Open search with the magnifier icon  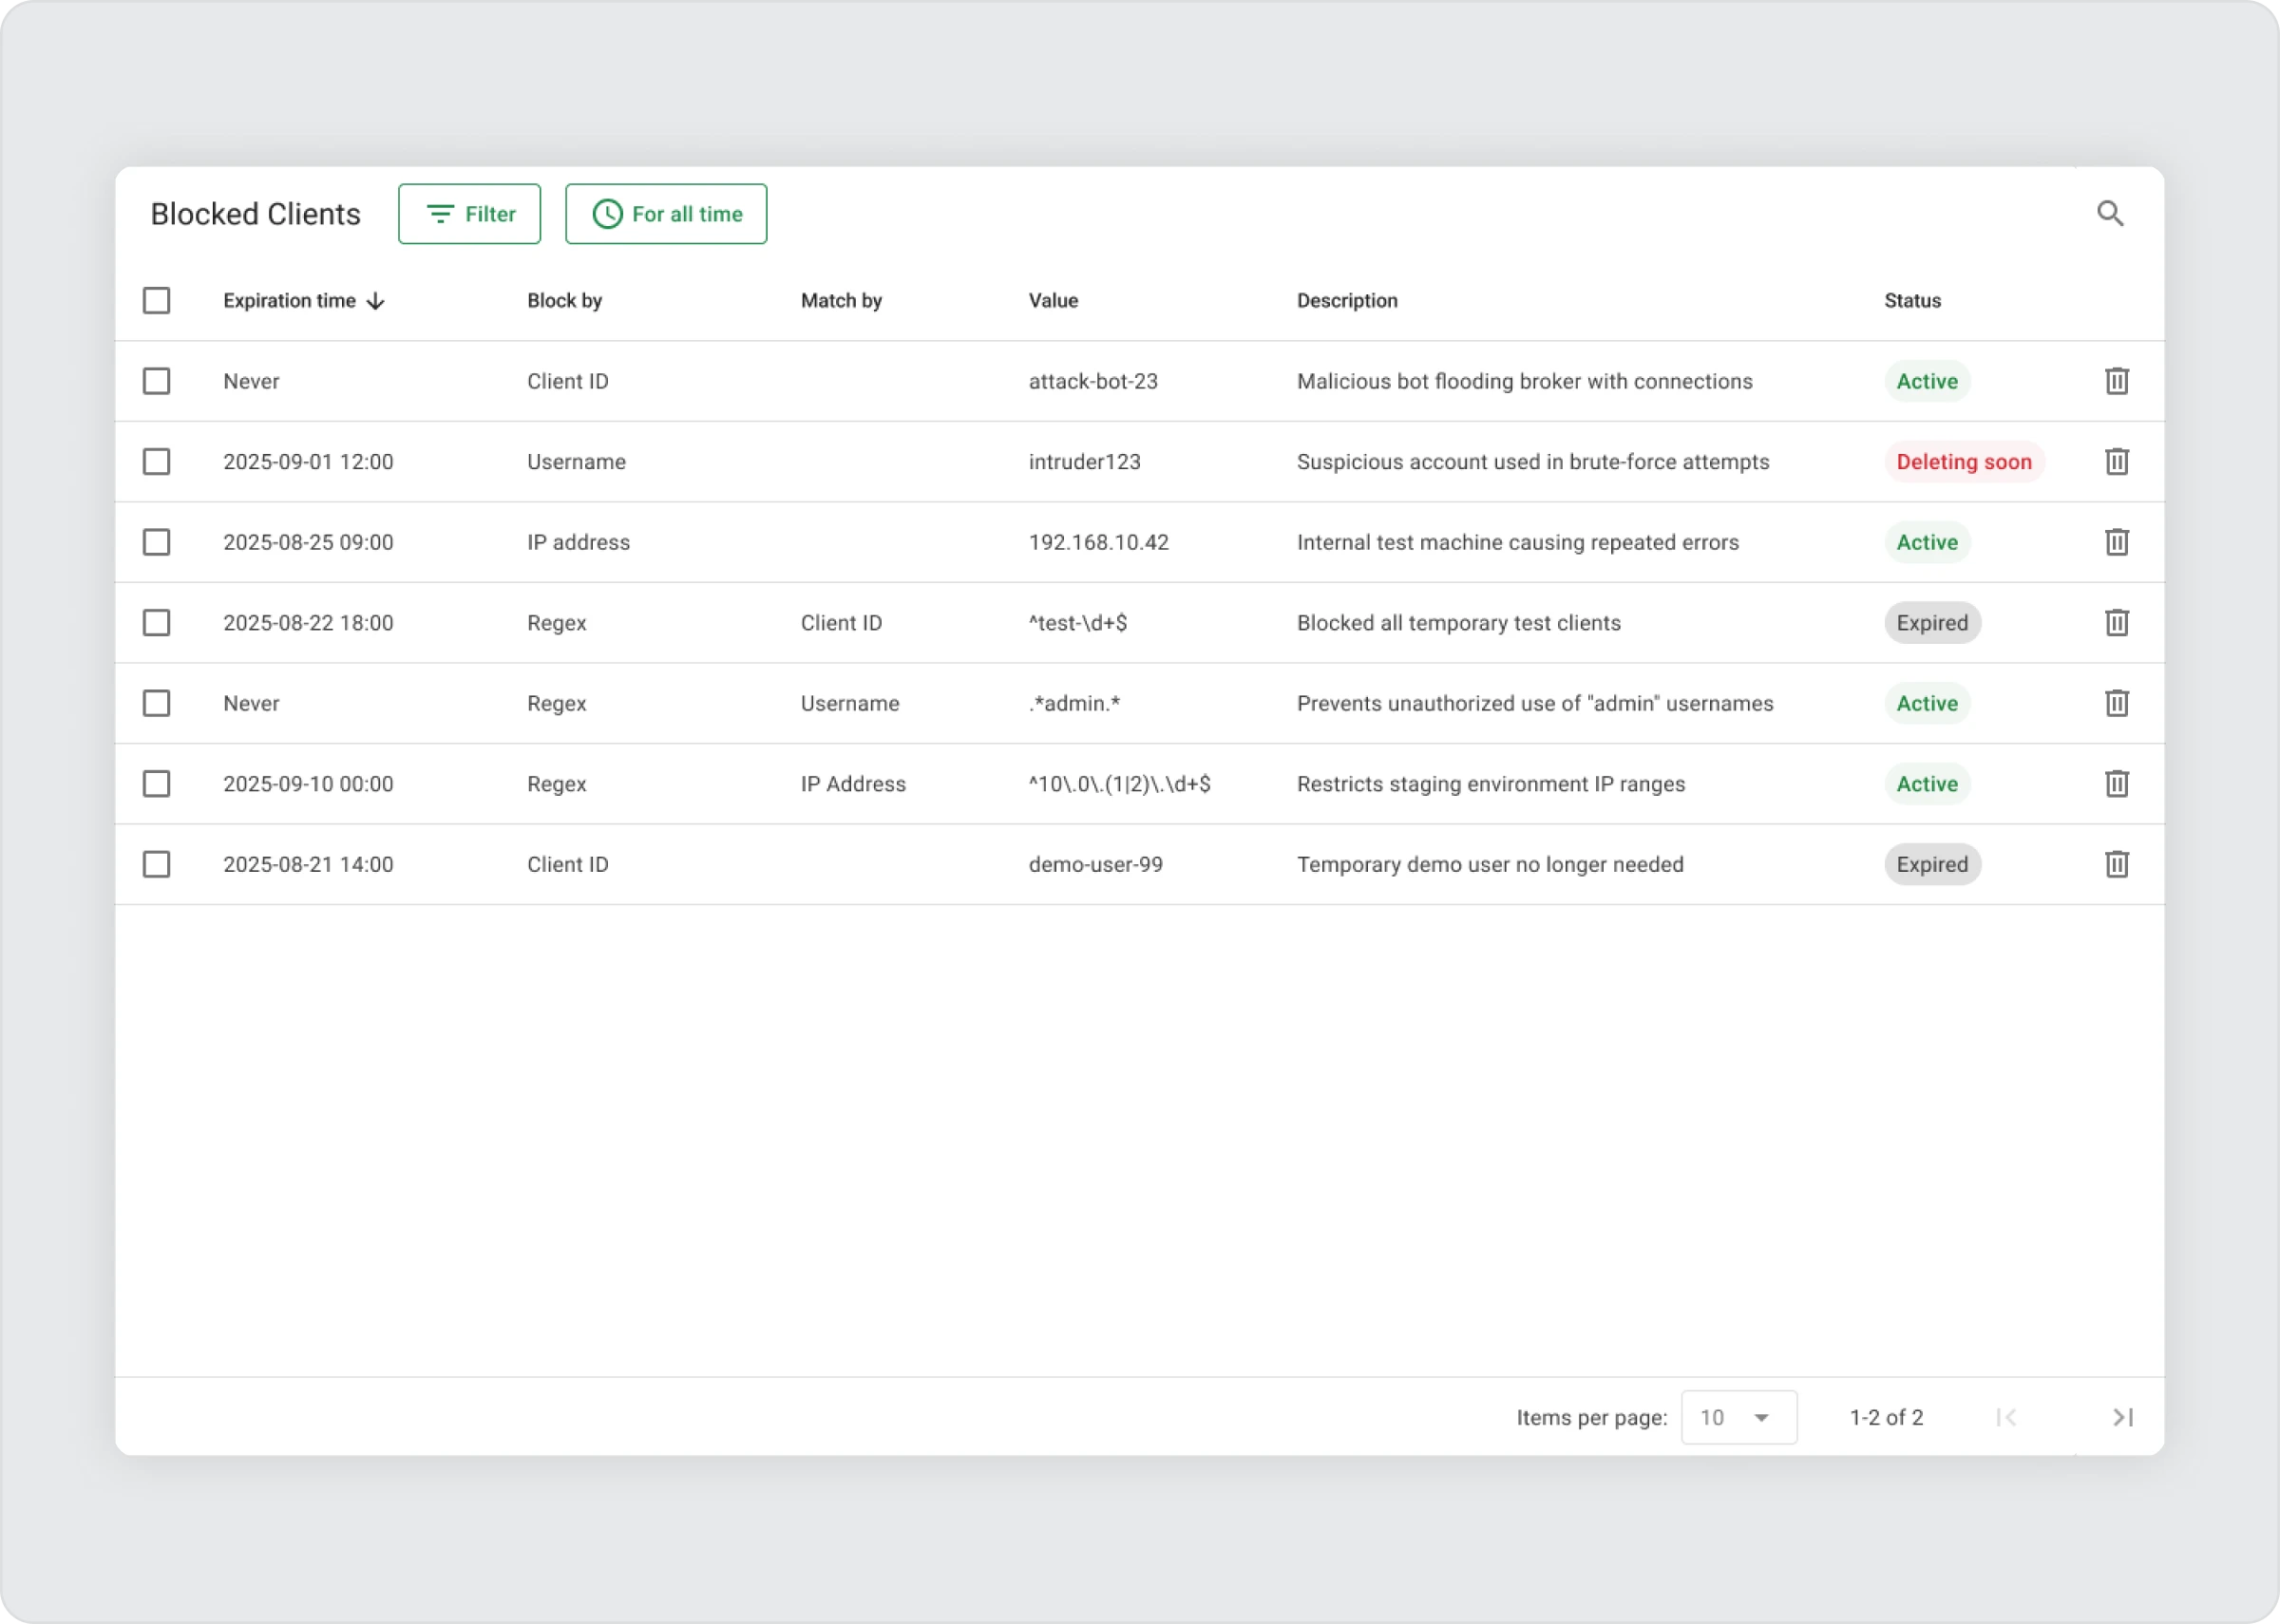coord(2109,213)
